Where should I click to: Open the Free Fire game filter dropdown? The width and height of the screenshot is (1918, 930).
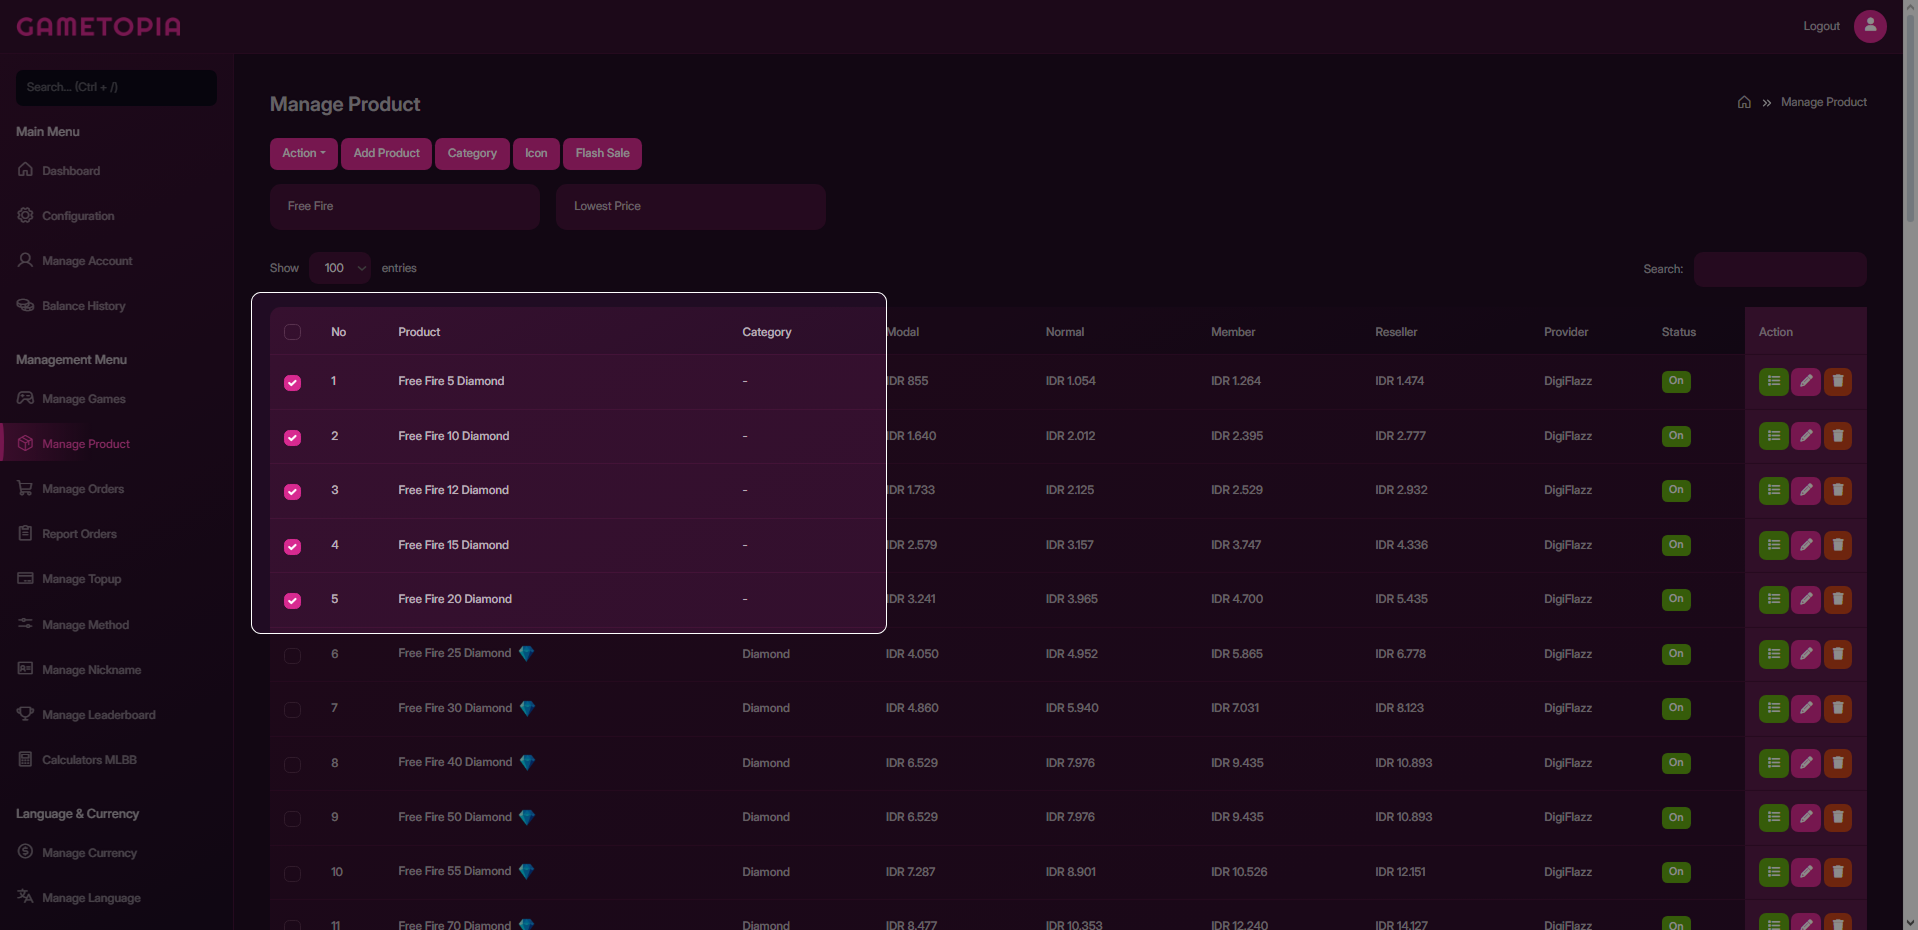click(x=405, y=206)
